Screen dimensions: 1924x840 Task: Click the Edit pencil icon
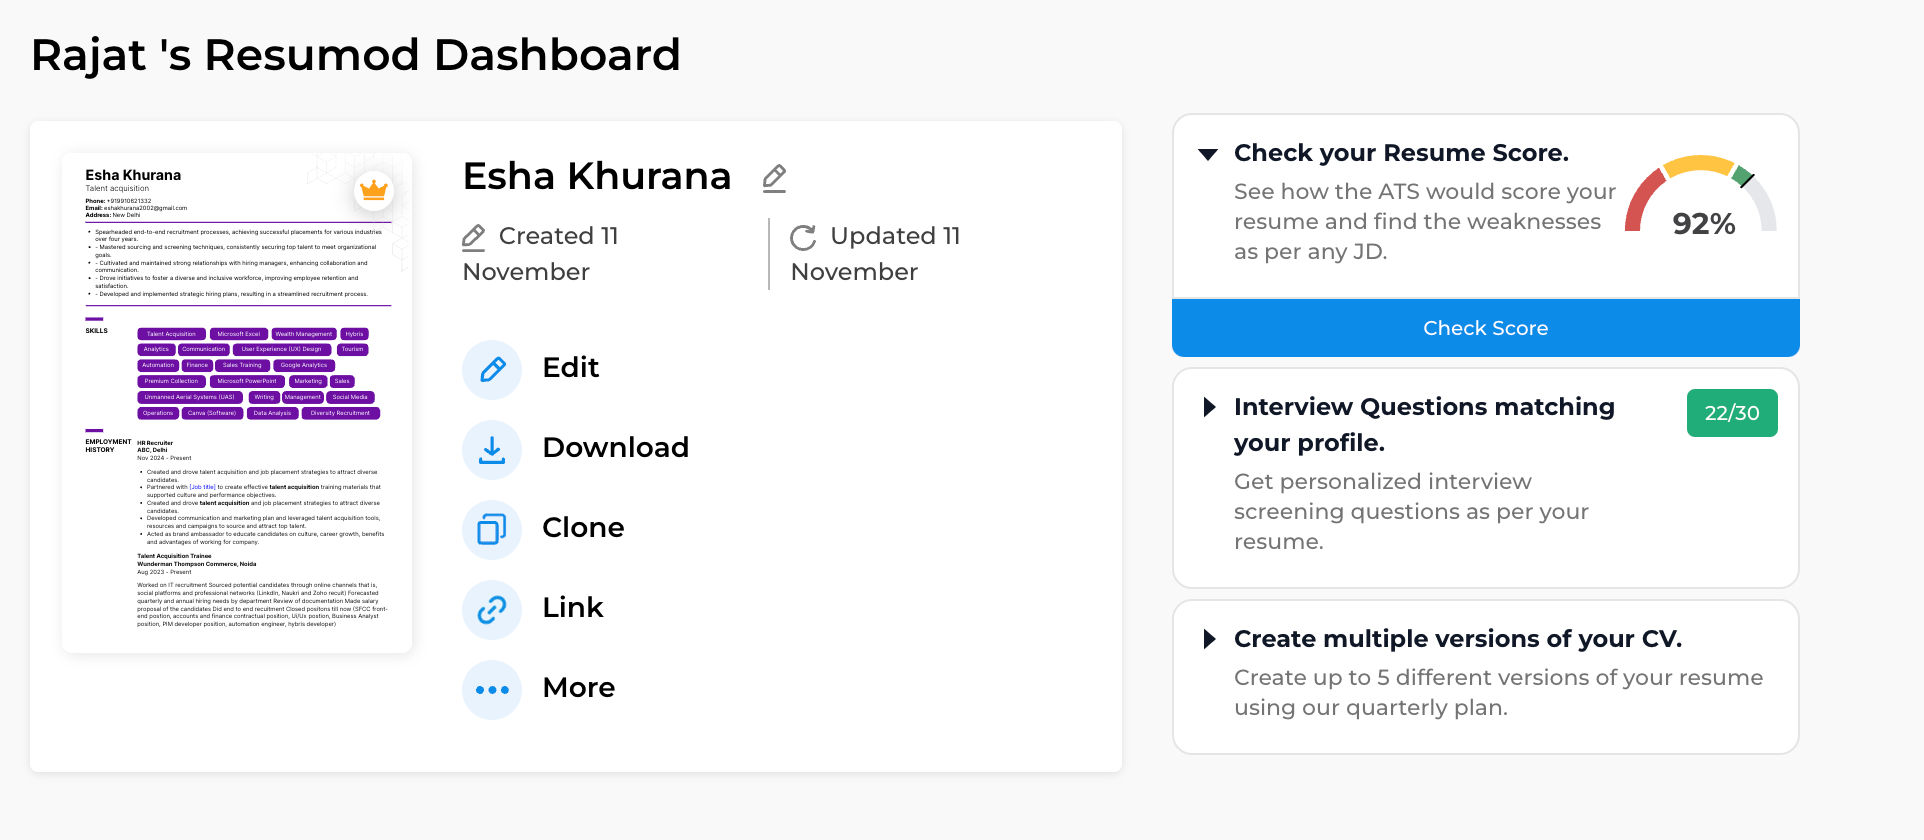[x=492, y=370]
